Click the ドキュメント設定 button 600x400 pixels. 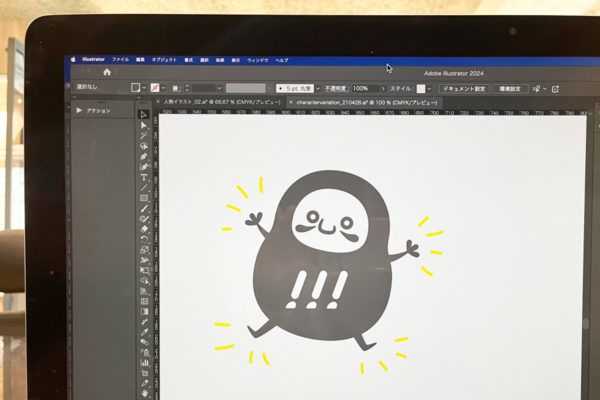(464, 89)
